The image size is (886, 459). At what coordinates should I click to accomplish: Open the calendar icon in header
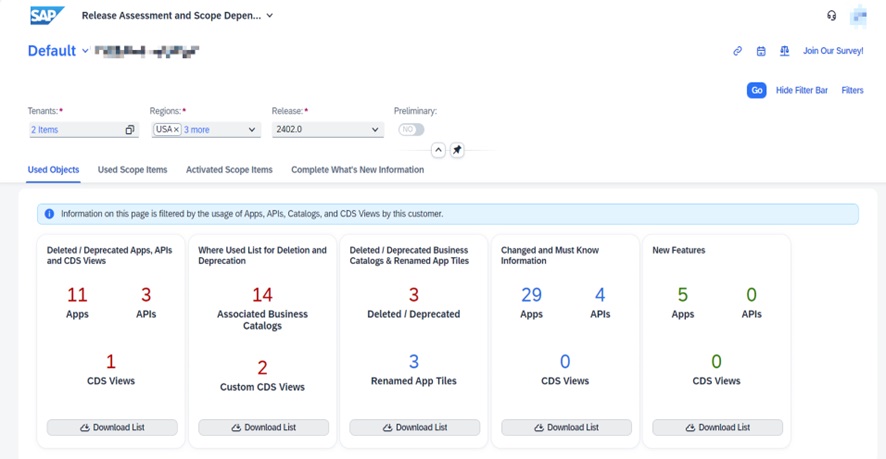761,51
